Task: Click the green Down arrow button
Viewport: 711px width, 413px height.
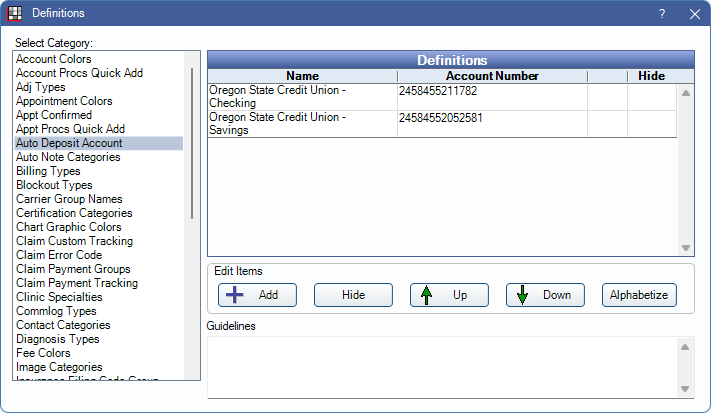Action: (544, 295)
